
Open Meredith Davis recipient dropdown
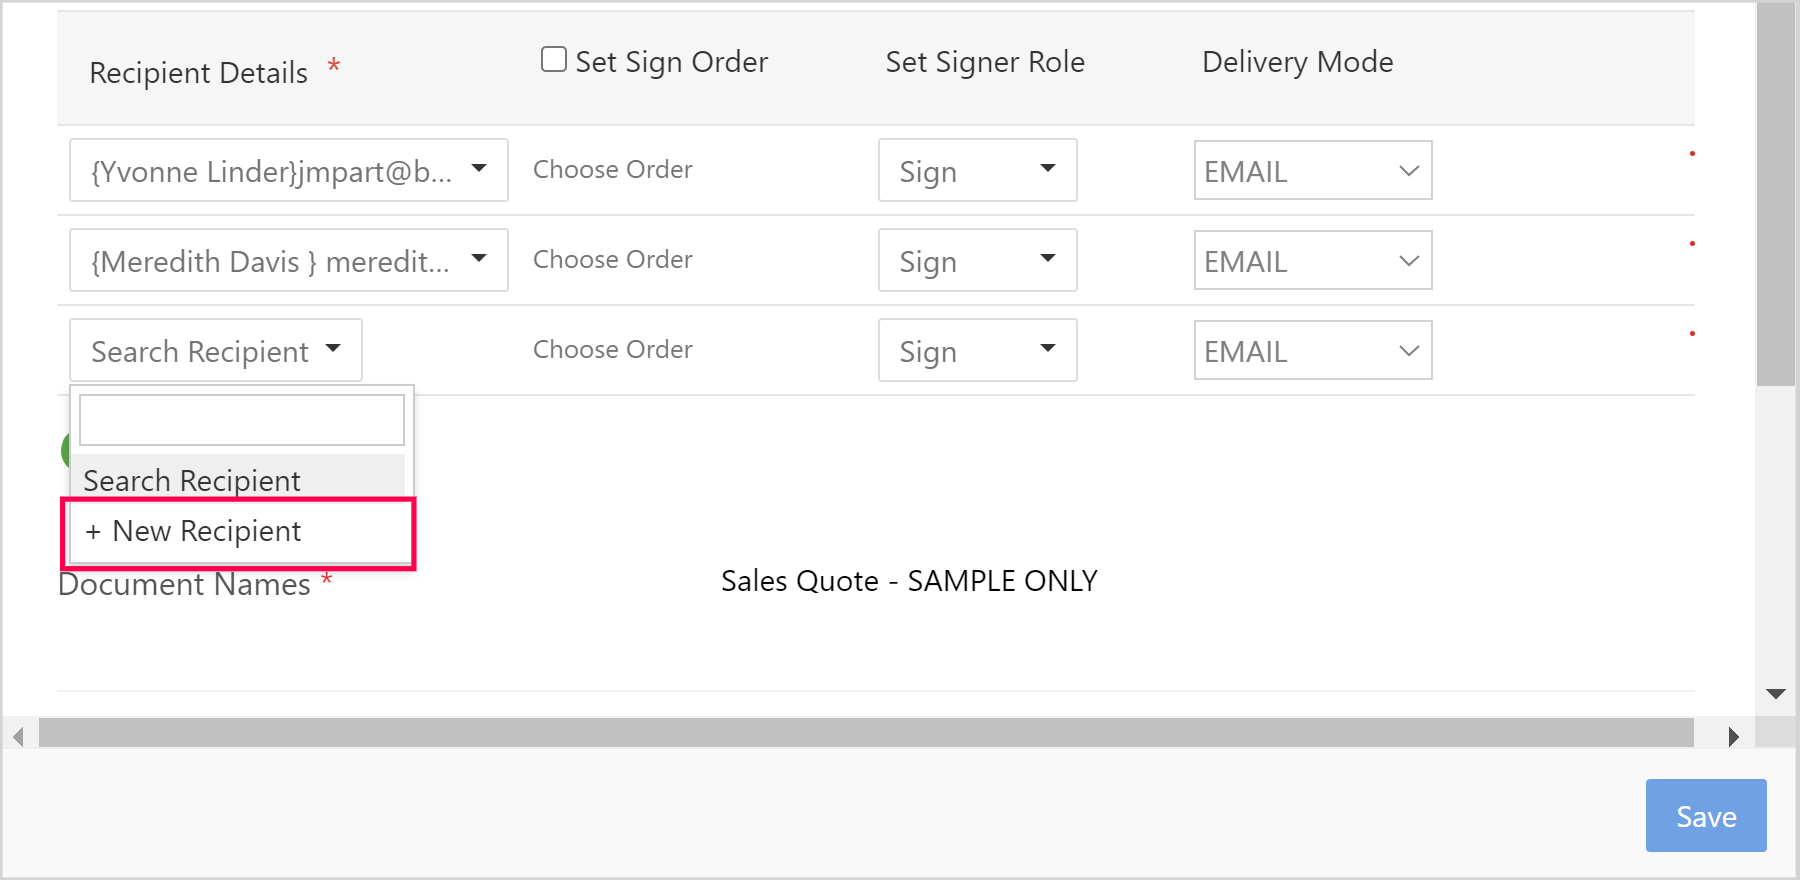(x=288, y=261)
